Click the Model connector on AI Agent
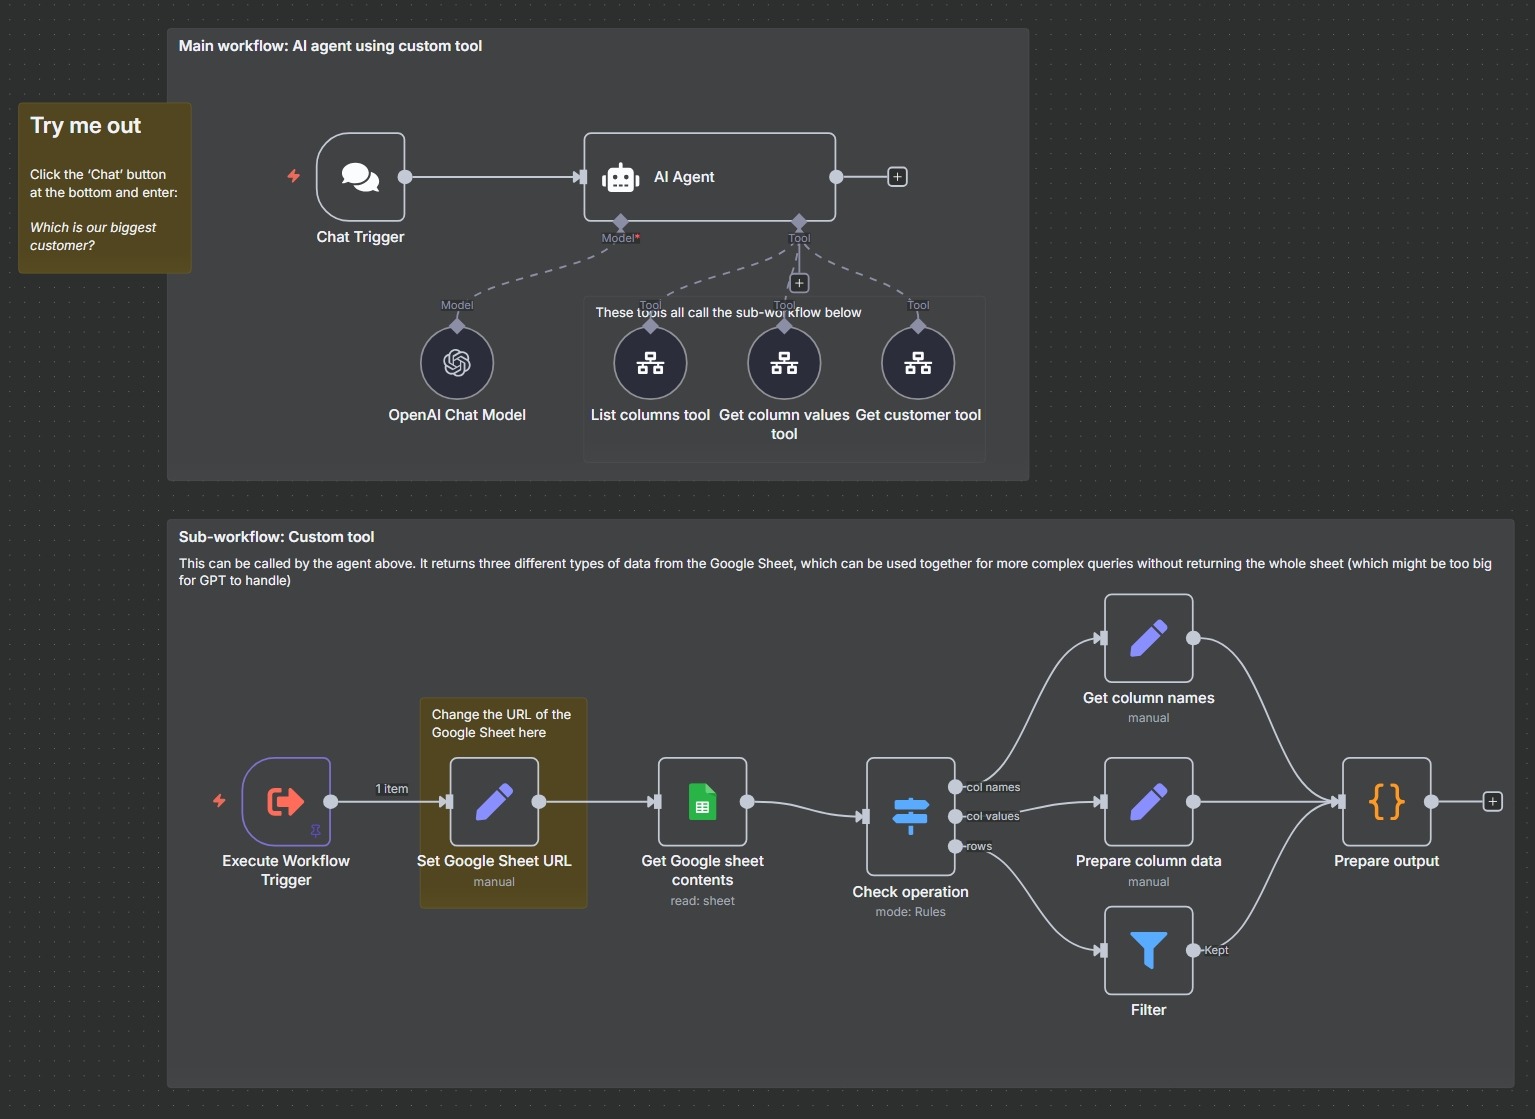Viewport: 1535px width, 1119px height. [x=621, y=221]
